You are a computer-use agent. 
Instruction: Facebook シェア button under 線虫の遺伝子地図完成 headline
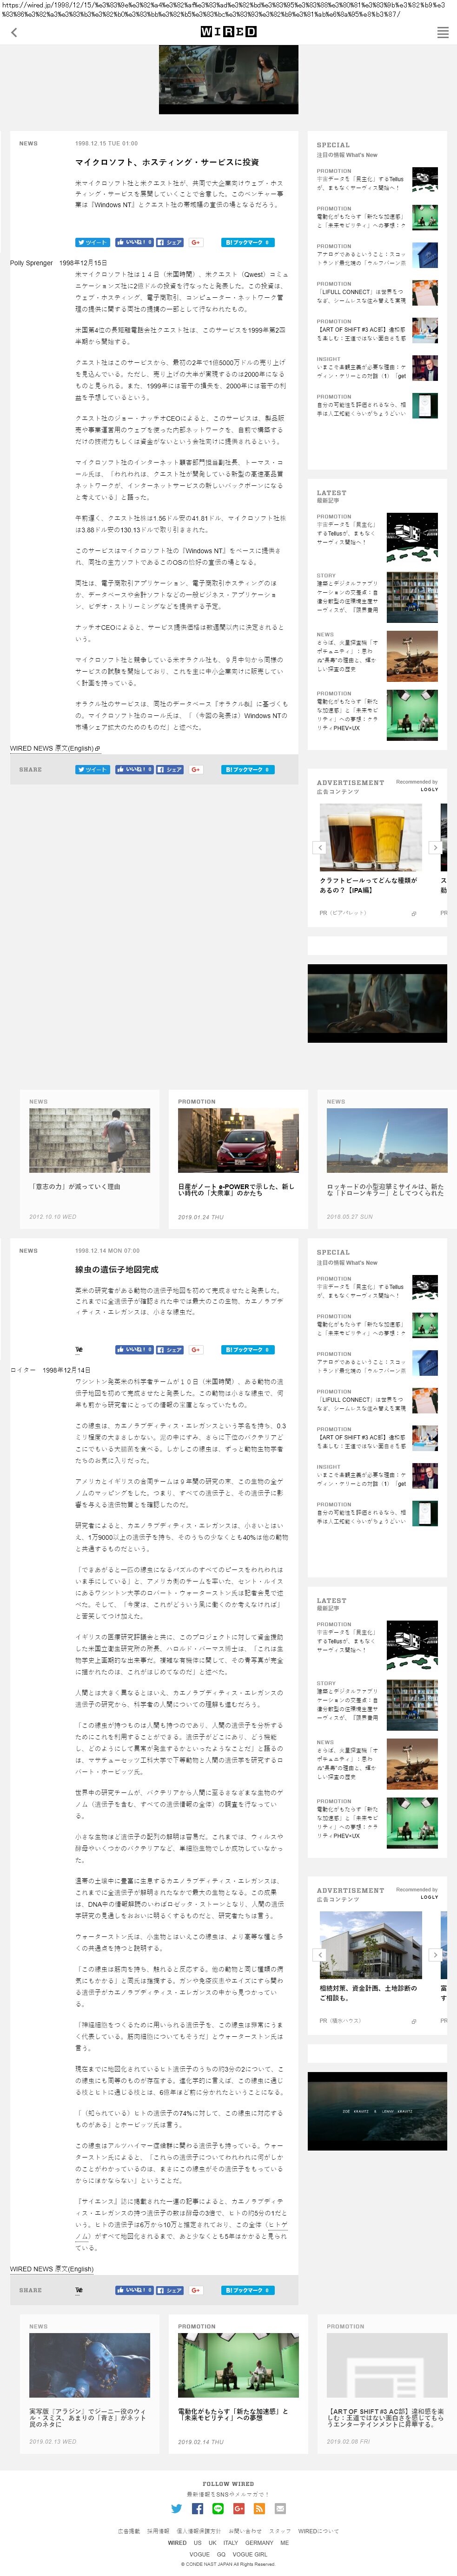pos(170,1349)
